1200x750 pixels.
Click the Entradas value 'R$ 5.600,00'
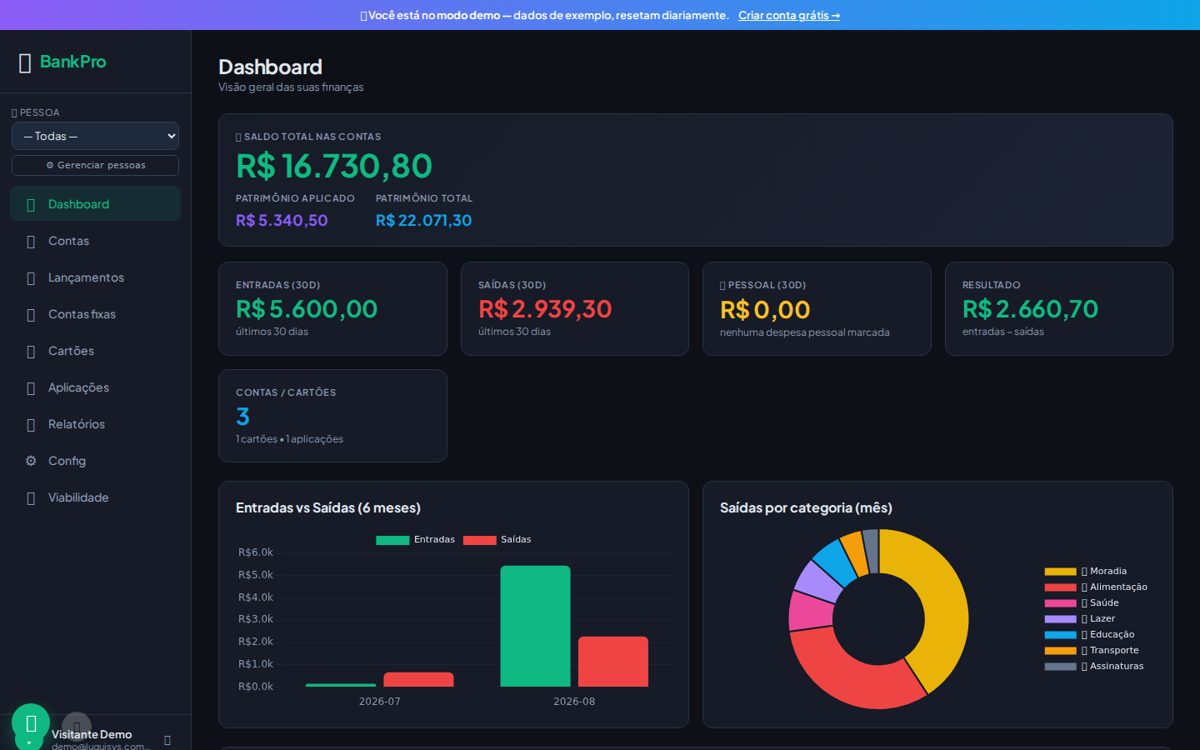307,309
